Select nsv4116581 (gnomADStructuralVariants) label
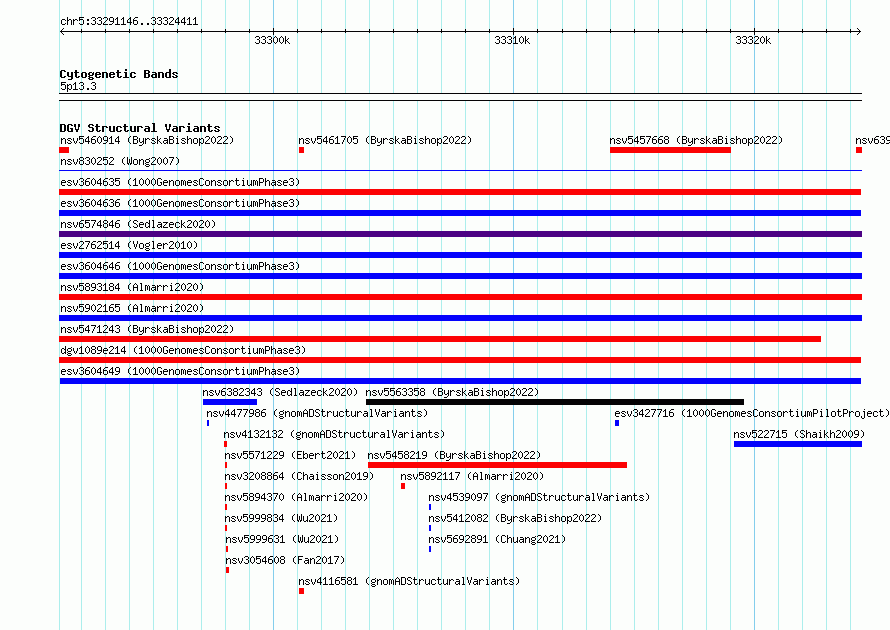 click(x=409, y=581)
